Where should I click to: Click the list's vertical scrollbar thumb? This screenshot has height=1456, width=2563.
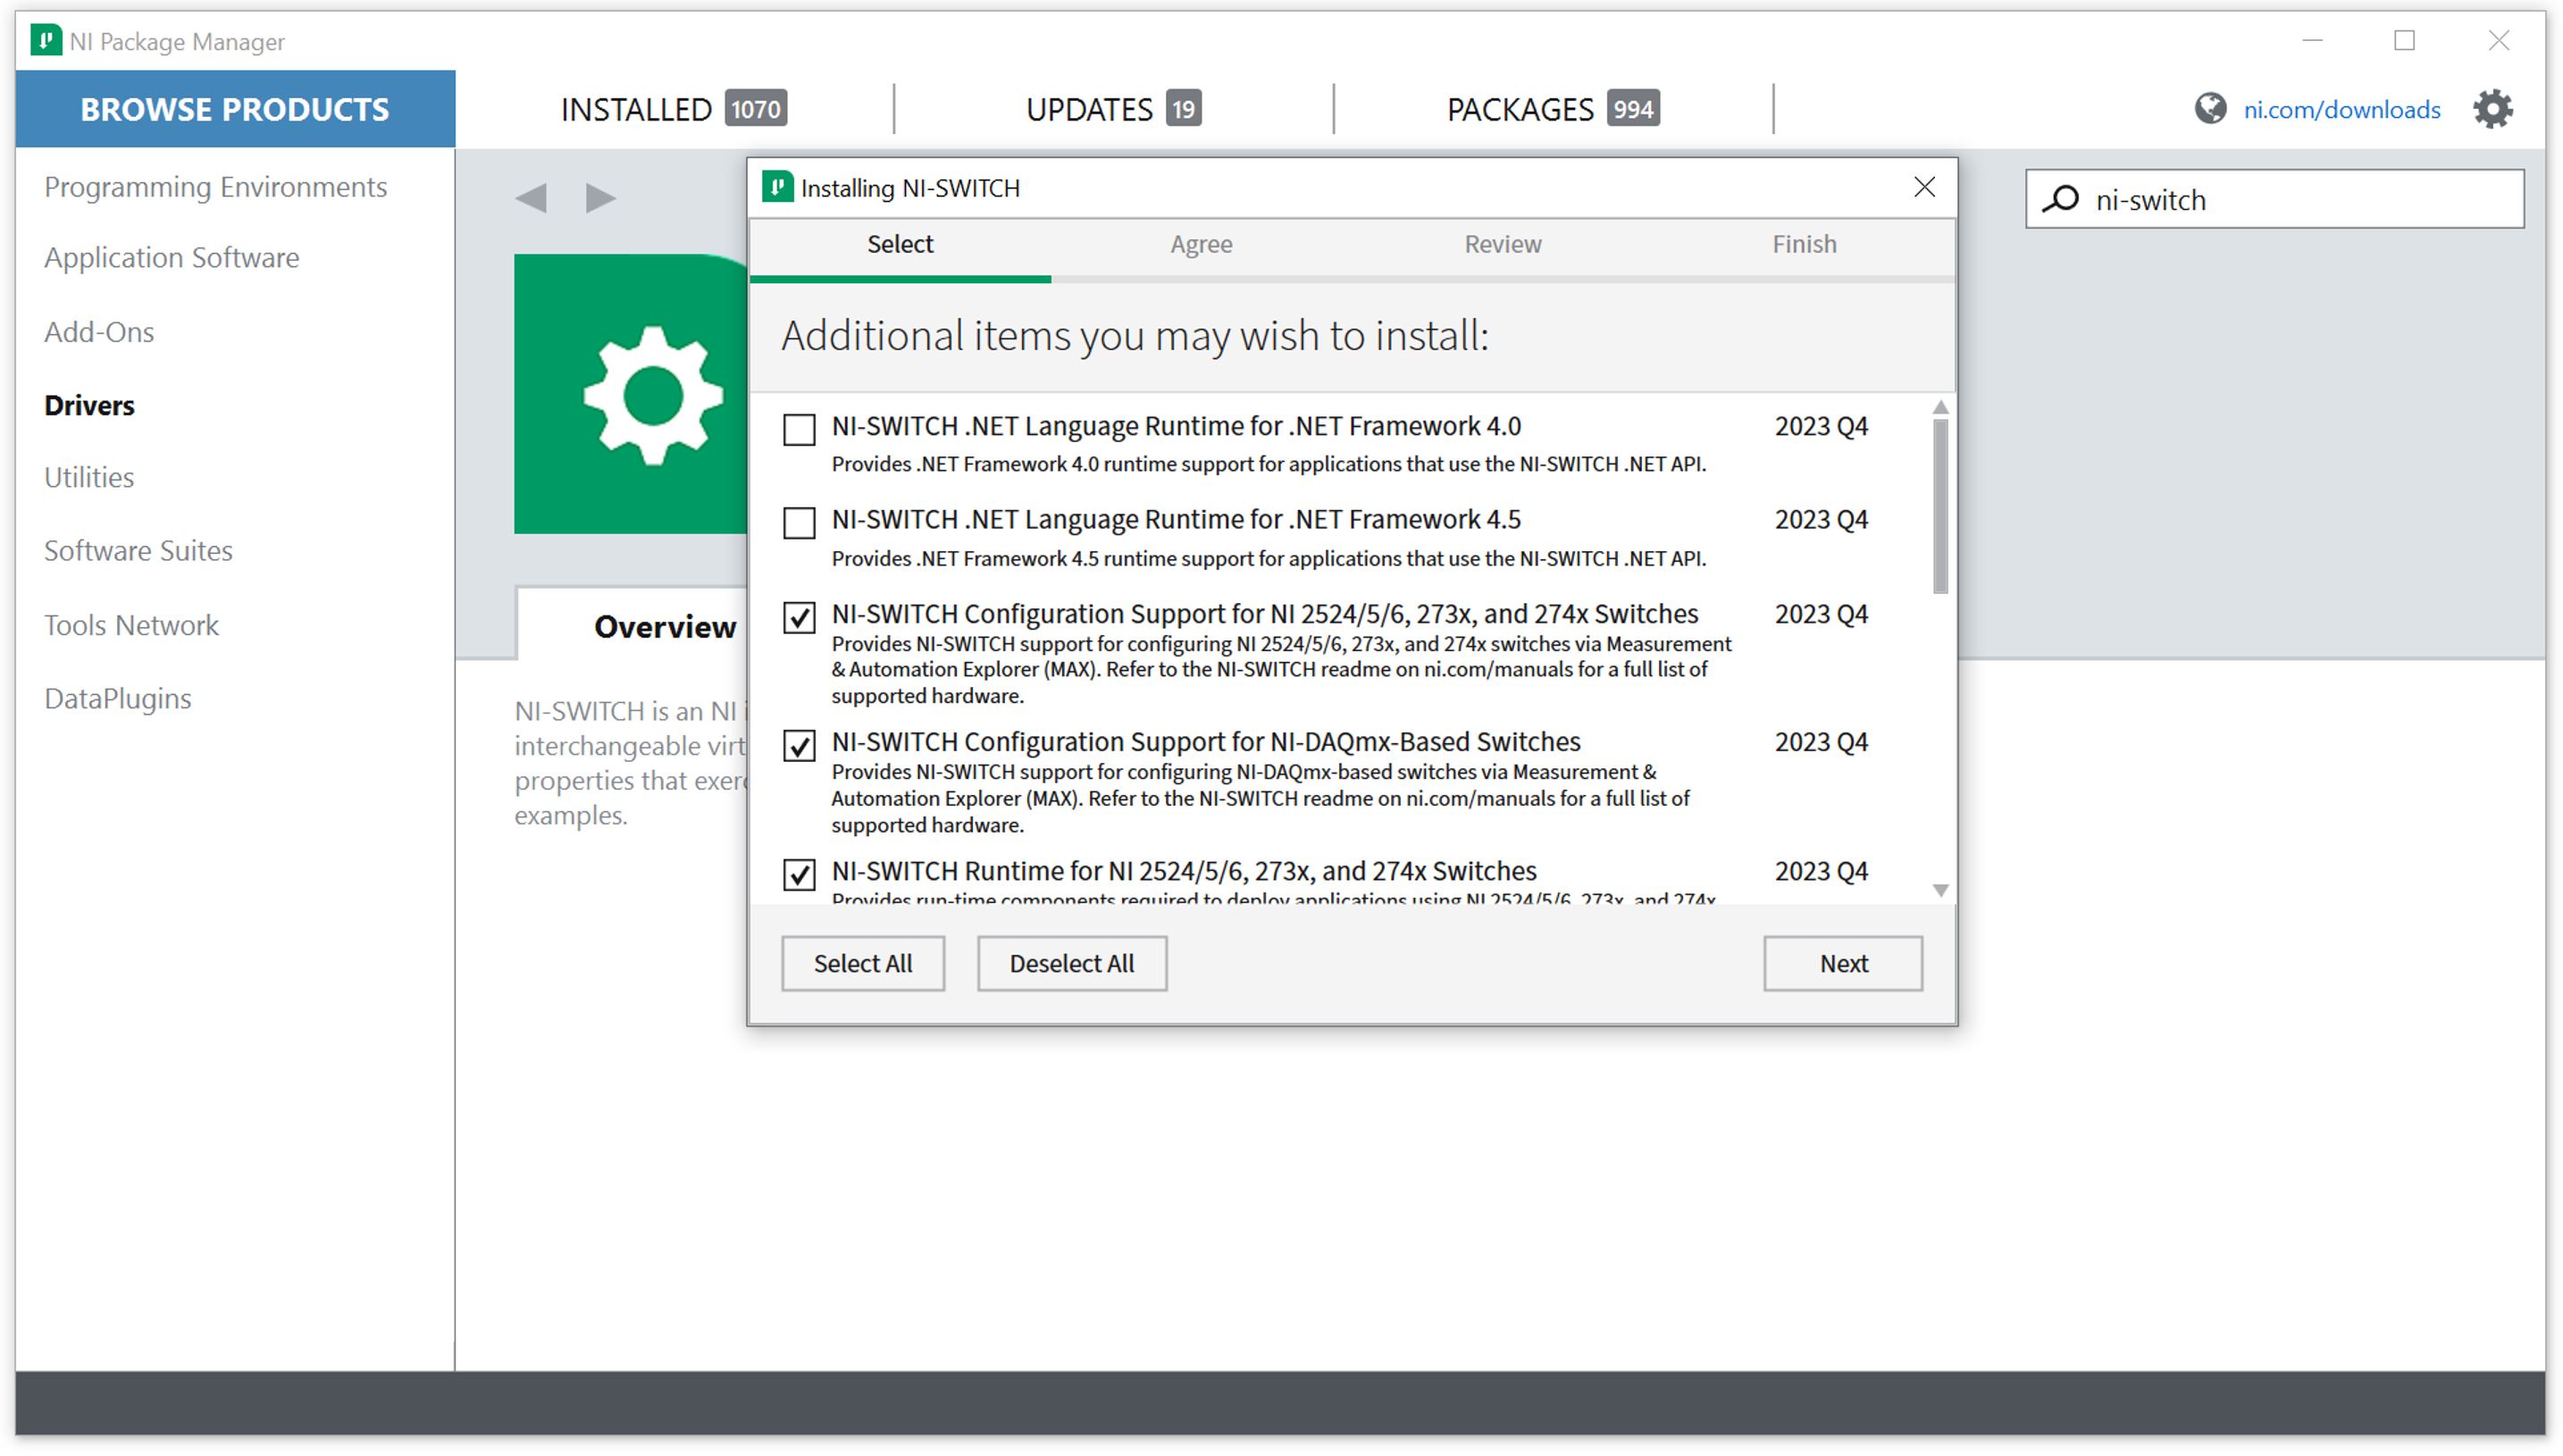tap(1940, 506)
